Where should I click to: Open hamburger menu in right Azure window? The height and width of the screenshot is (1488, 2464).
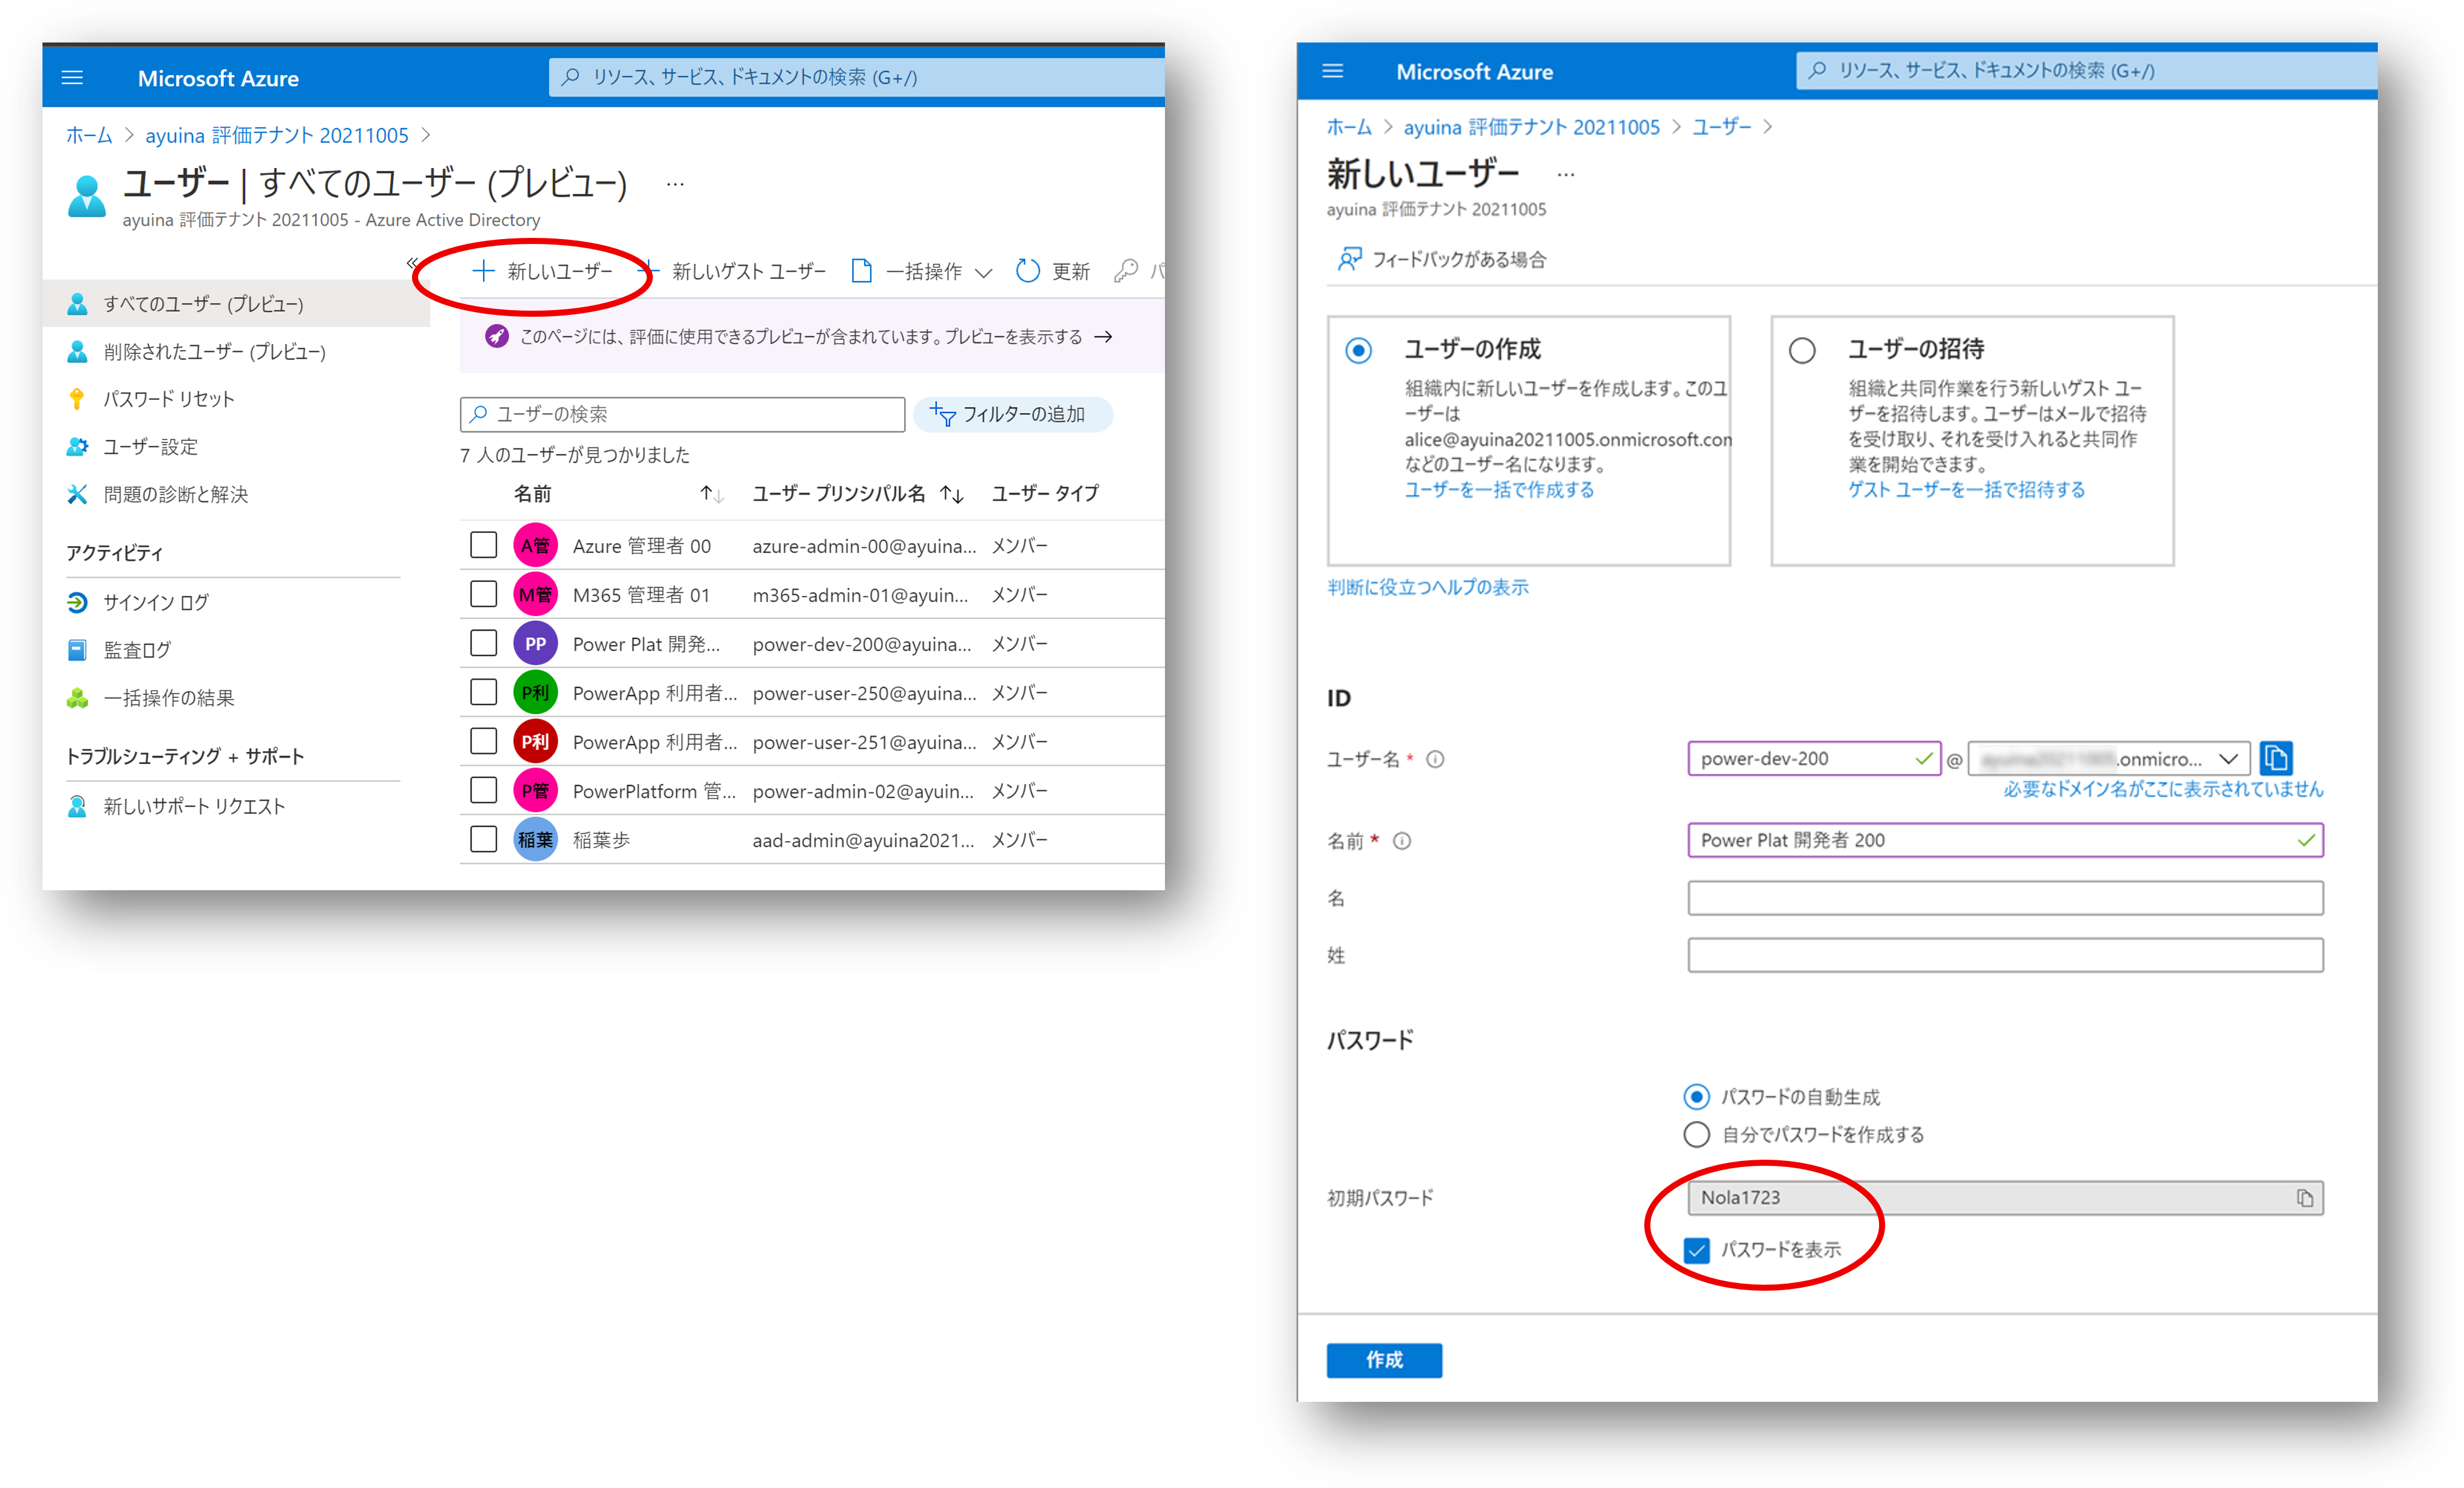(x=1332, y=71)
